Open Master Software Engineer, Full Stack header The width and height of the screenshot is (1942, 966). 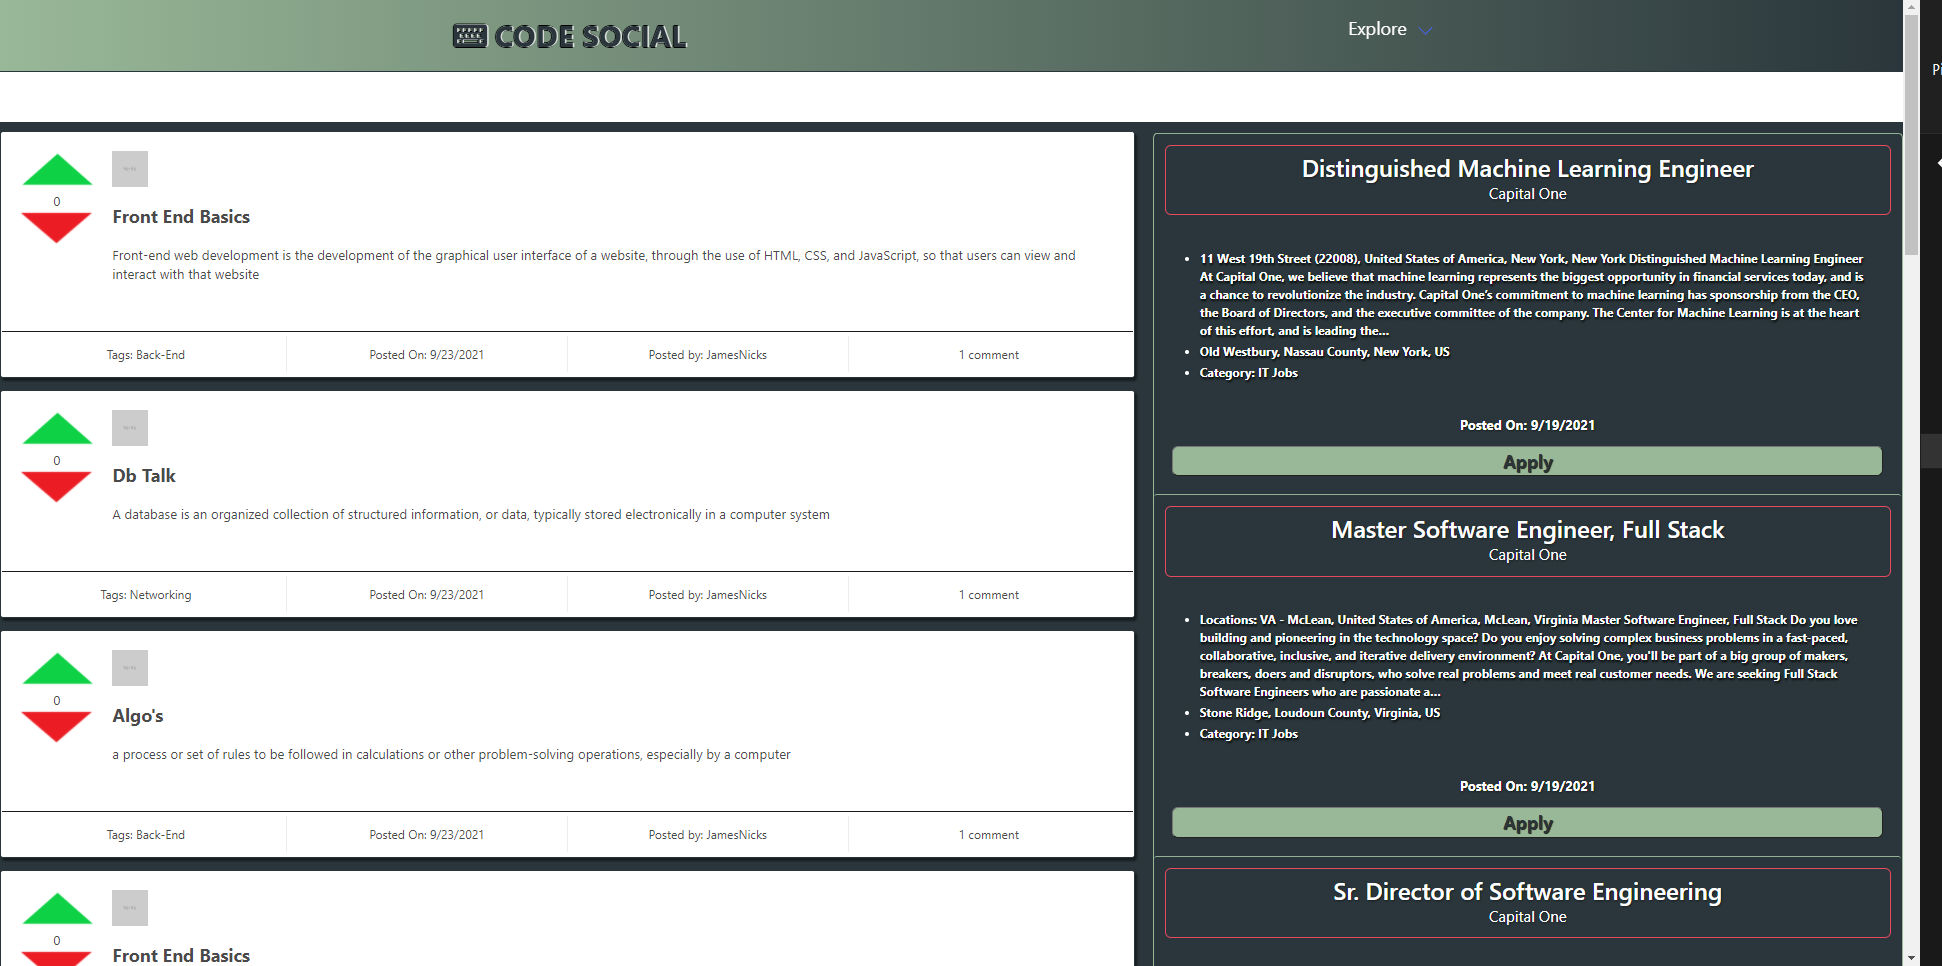(1527, 541)
